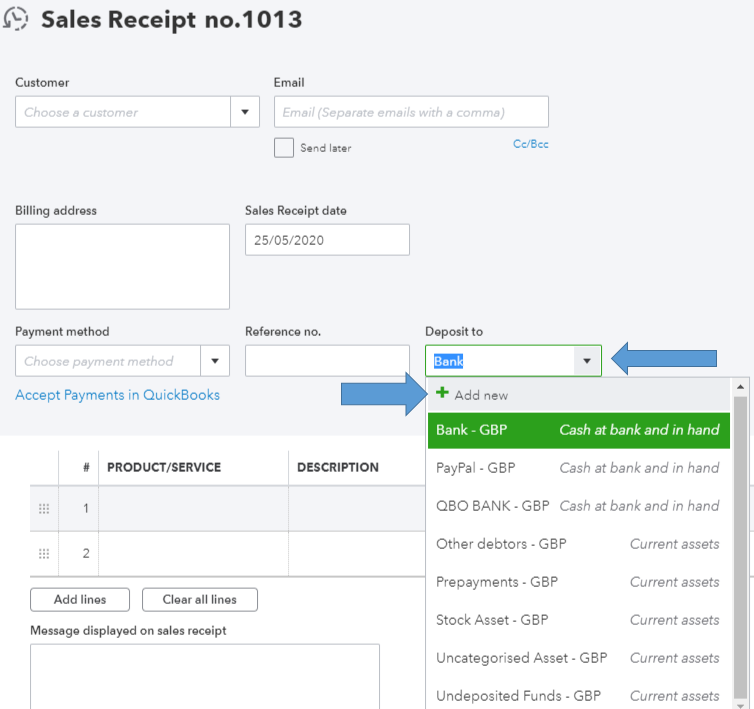Image resolution: width=754 pixels, height=709 pixels.
Task: Open the Payment method dropdown arrow
Action: 215,361
